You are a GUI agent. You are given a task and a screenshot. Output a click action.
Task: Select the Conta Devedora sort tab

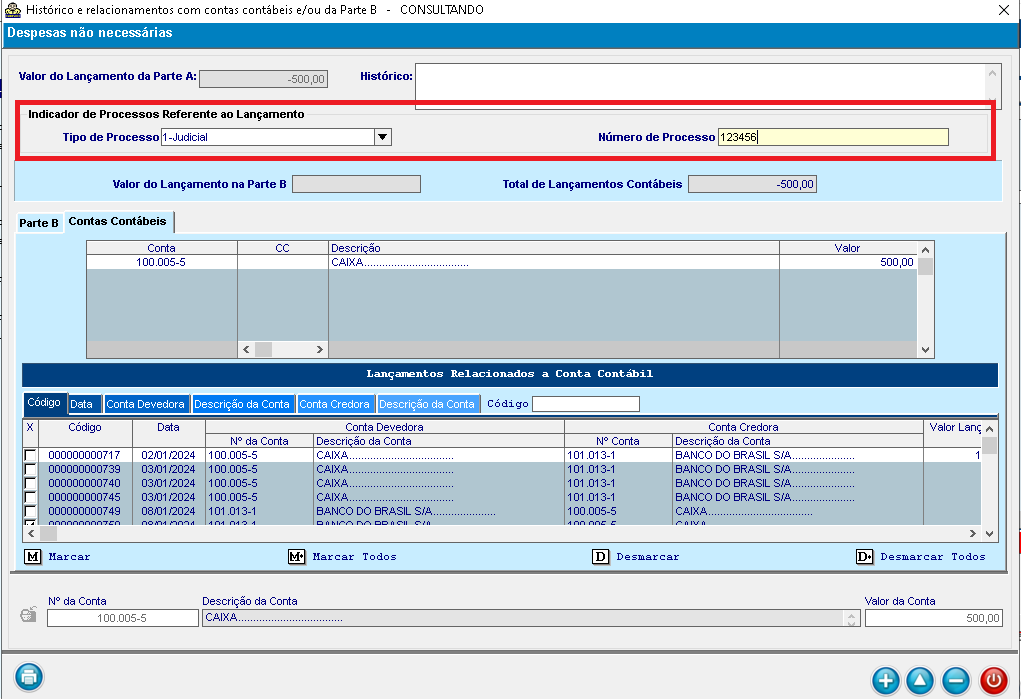(146, 404)
